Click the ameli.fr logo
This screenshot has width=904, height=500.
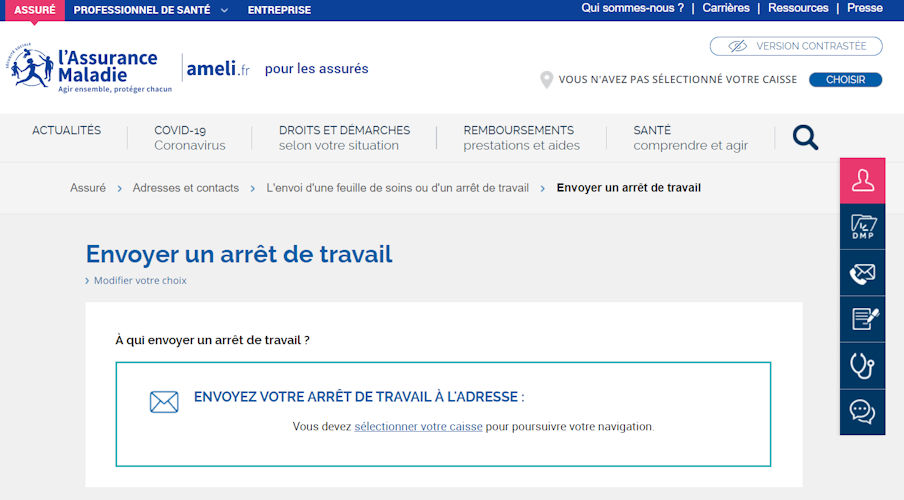click(218, 69)
